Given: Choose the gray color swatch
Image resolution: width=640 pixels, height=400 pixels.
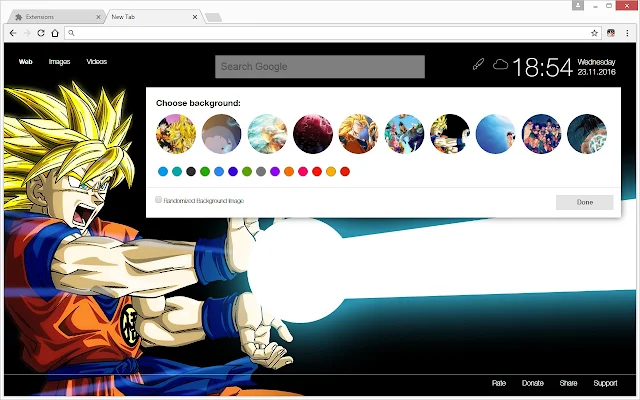Looking at the screenshot, I should [x=261, y=171].
